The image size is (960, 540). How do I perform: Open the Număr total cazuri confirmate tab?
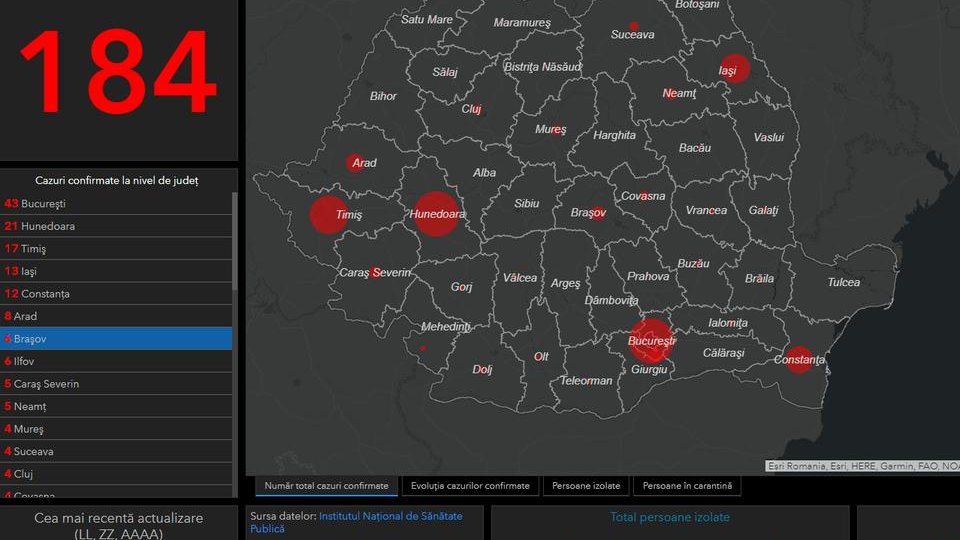[x=326, y=486]
